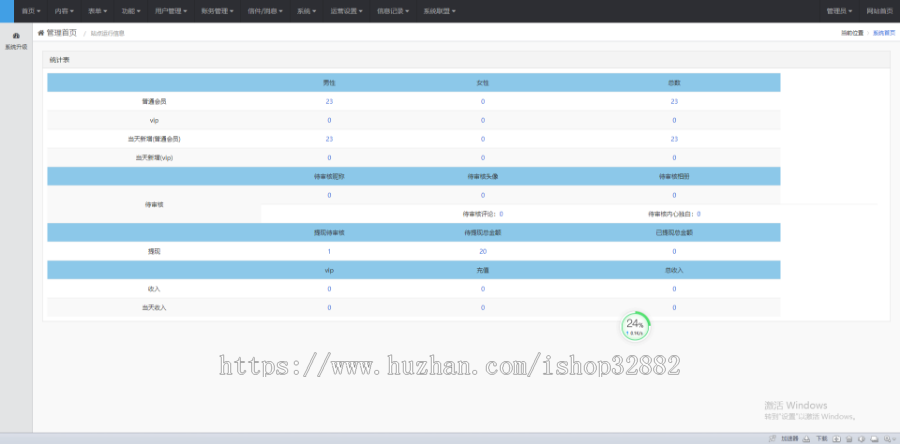
Task: Click the window restore icon in status bar
Action: pyautogui.click(x=874, y=439)
